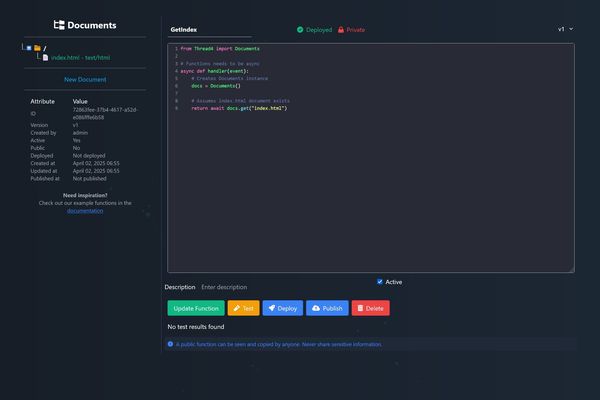Click the New Document link
Screen dimensions: 600x400
pos(85,79)
